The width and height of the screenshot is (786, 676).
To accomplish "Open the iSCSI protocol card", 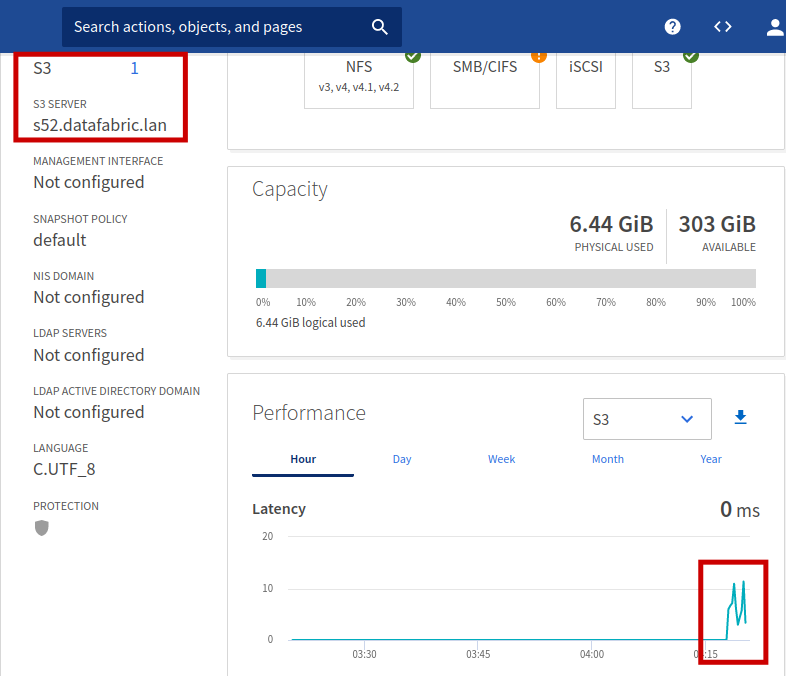I will click(585, 80).
